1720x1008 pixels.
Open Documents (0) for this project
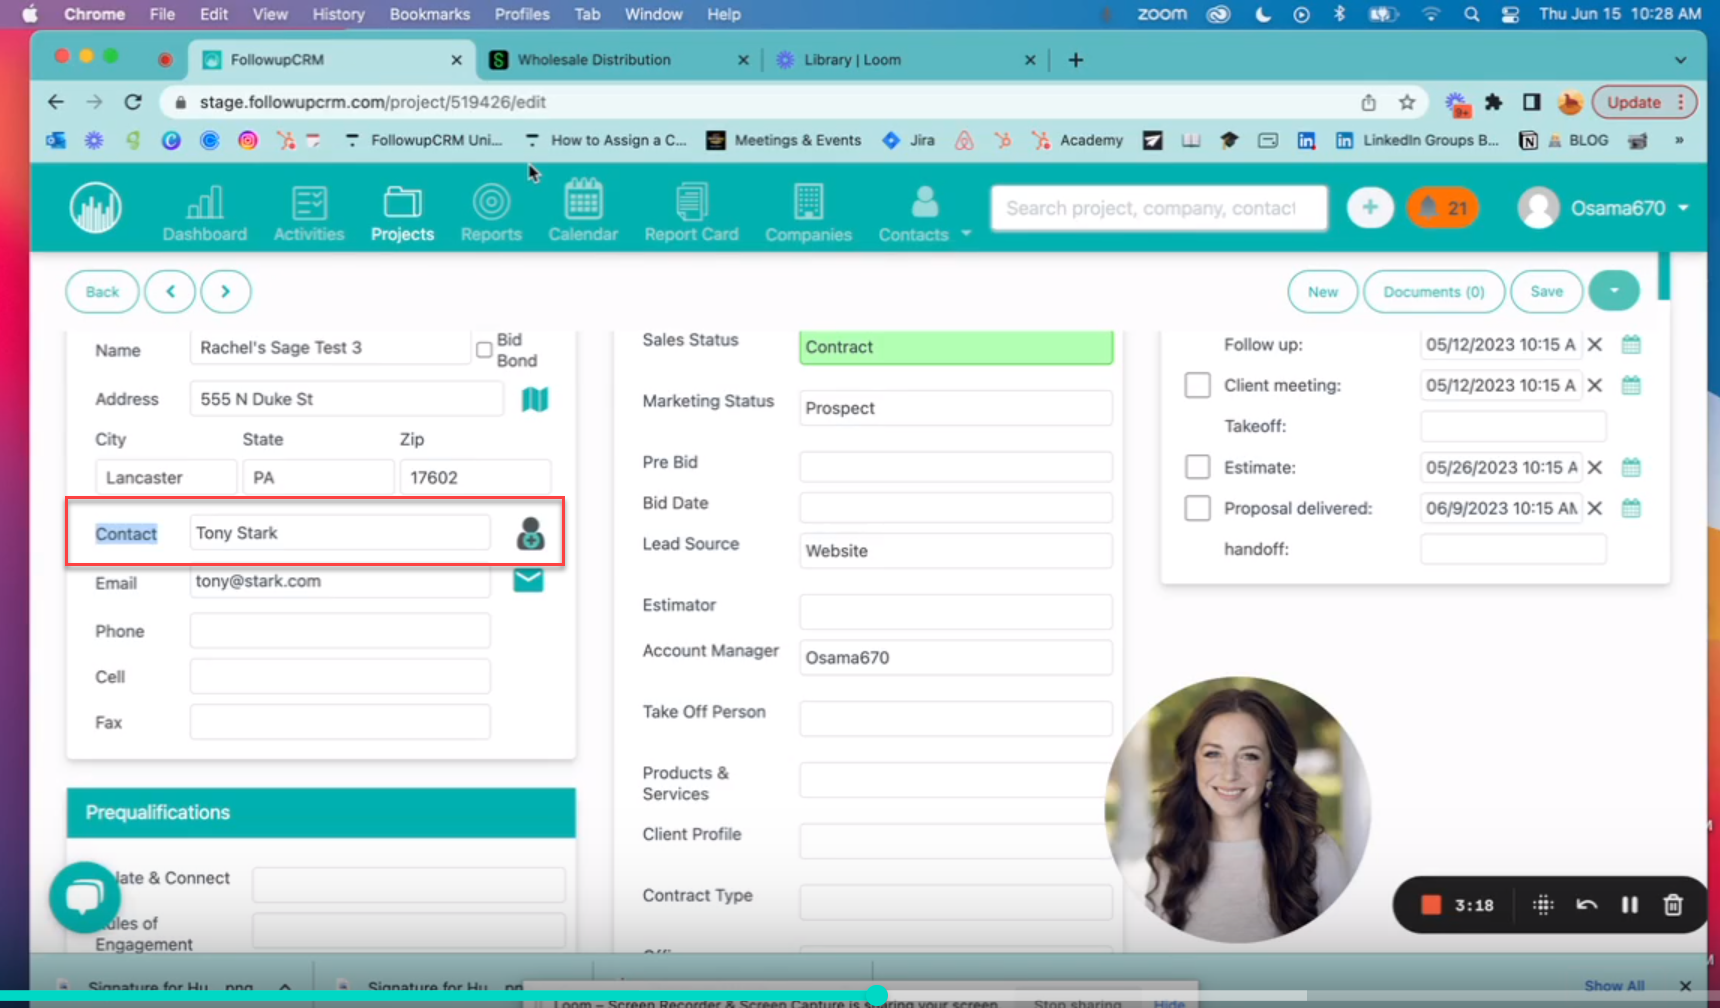pos(1434,291)
